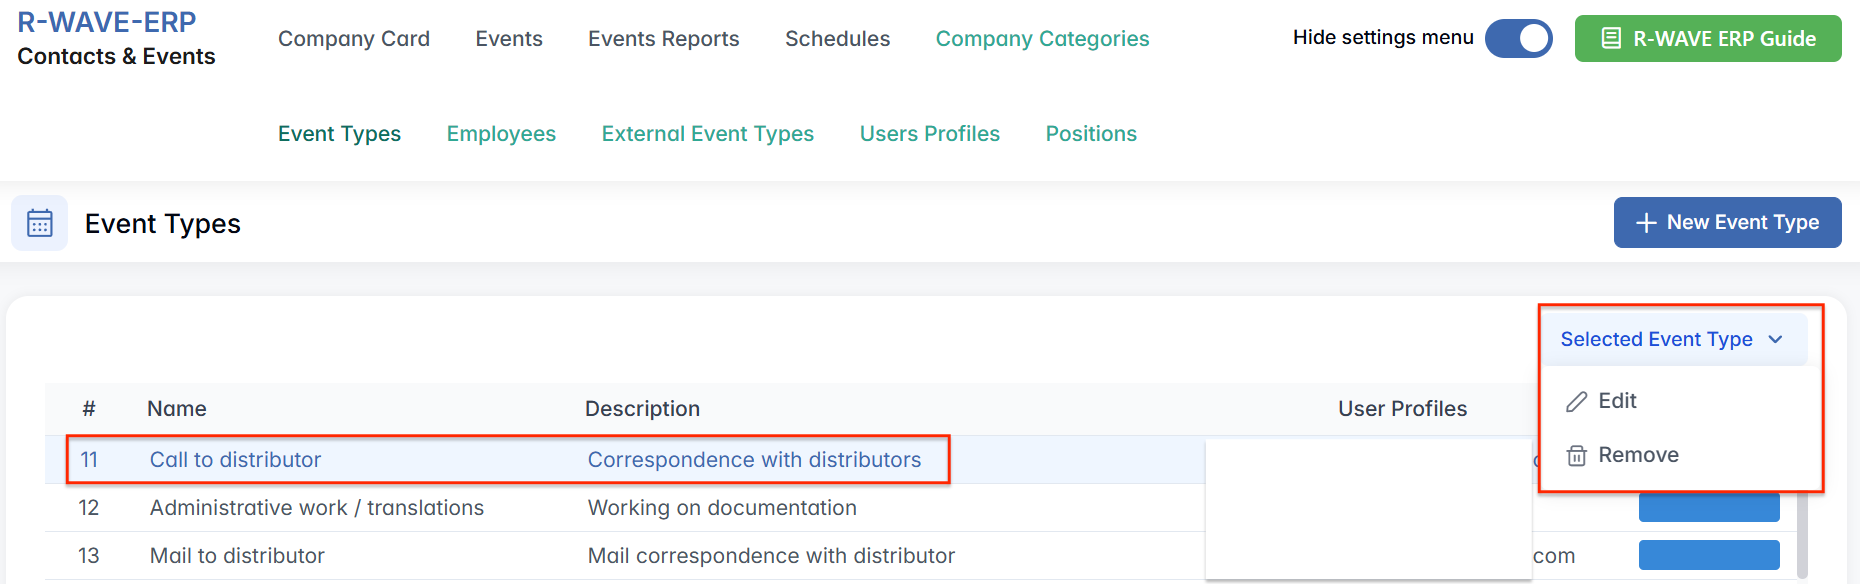Go to the Events Reports page
1860x584 pixels.
664,39
